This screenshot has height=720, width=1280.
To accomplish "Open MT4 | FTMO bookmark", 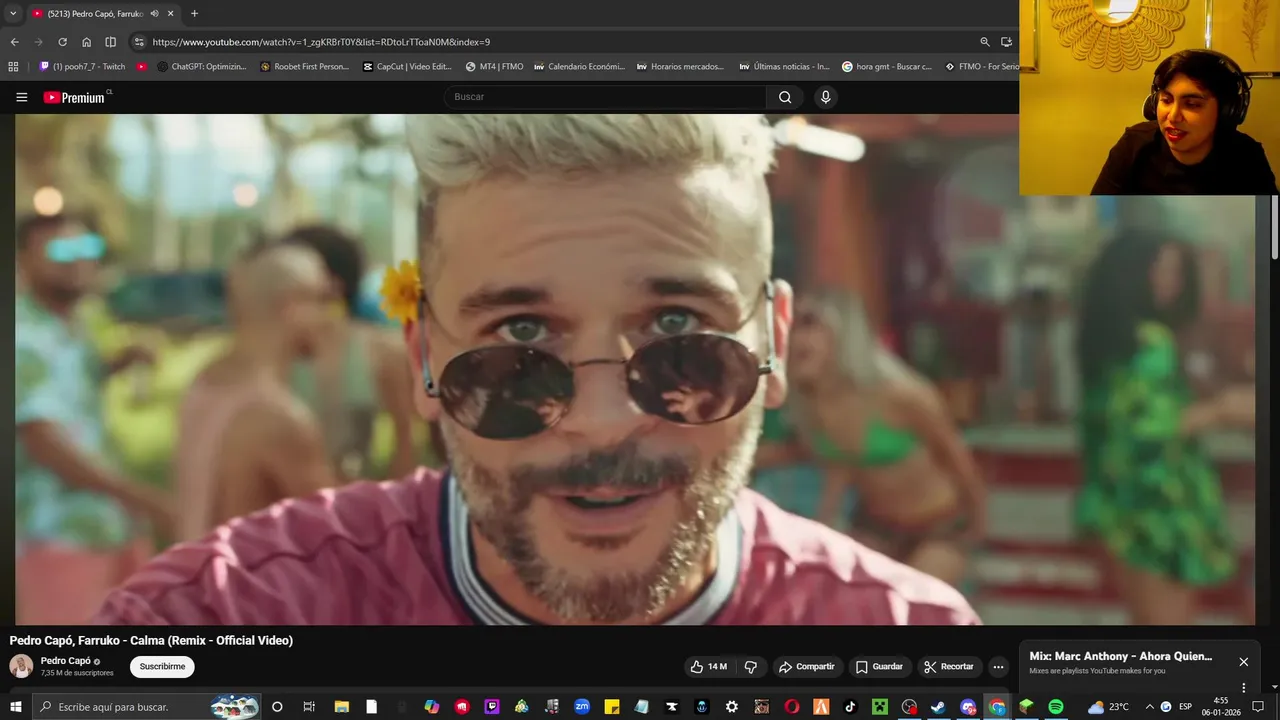I will (x=495, y=67).
